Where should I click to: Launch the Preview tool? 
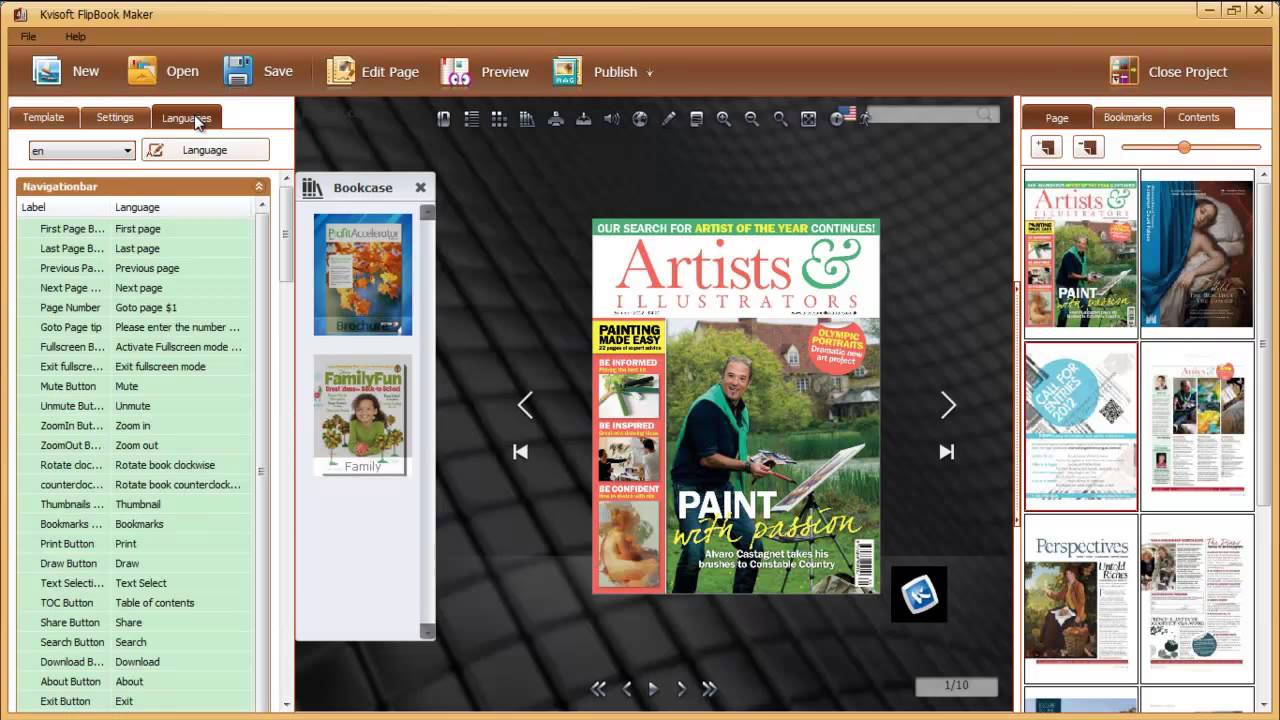click(x=455, y=71)
